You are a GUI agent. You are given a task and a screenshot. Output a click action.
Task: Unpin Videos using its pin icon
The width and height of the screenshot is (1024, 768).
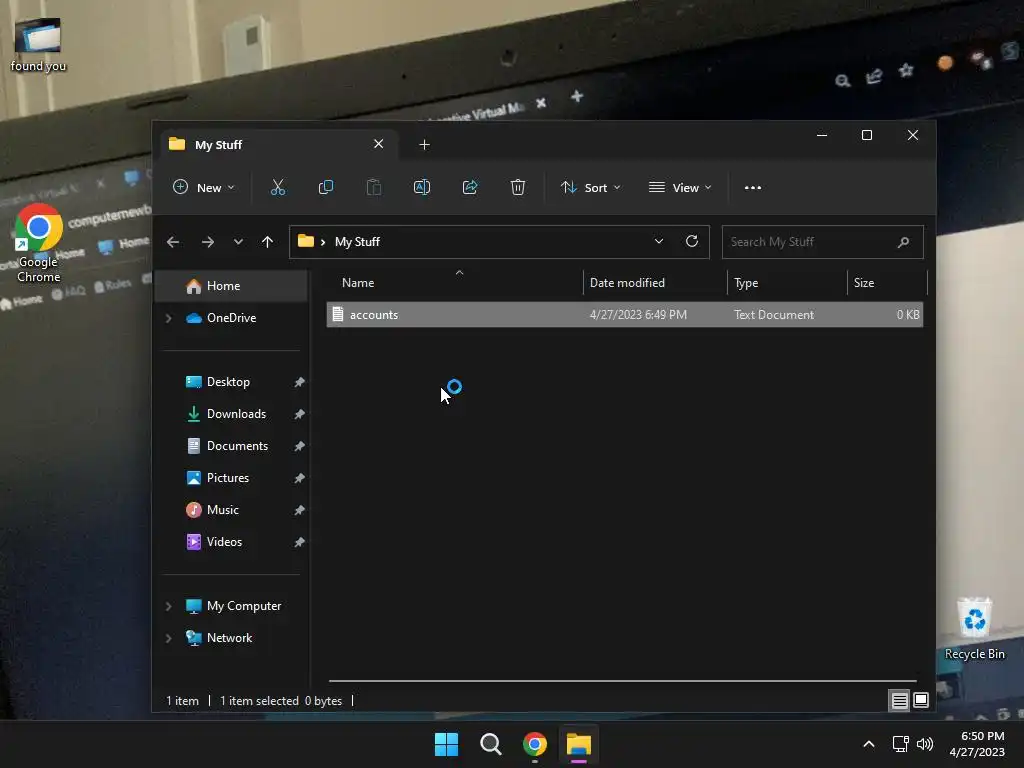[x=299, y=542]
